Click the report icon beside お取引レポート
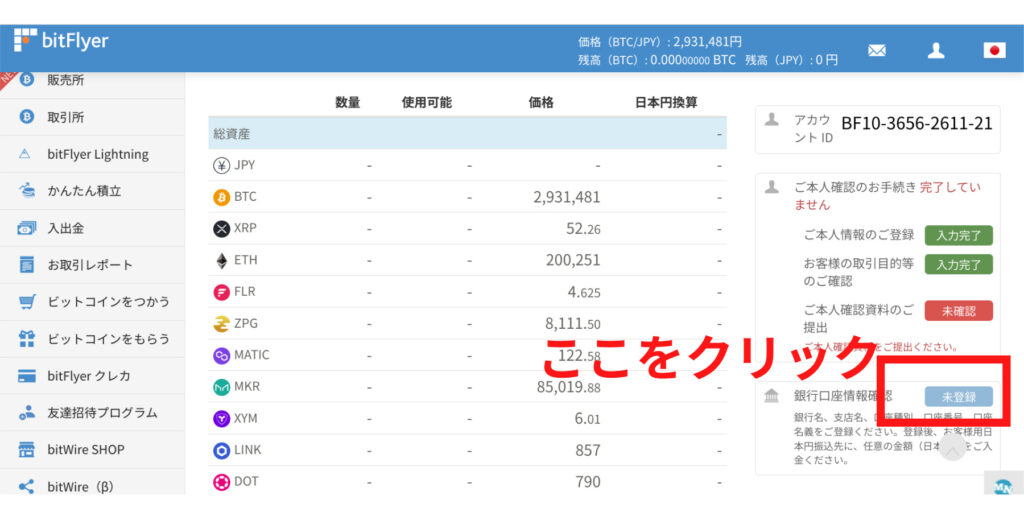1024x512 pixels. click(27, 265)
